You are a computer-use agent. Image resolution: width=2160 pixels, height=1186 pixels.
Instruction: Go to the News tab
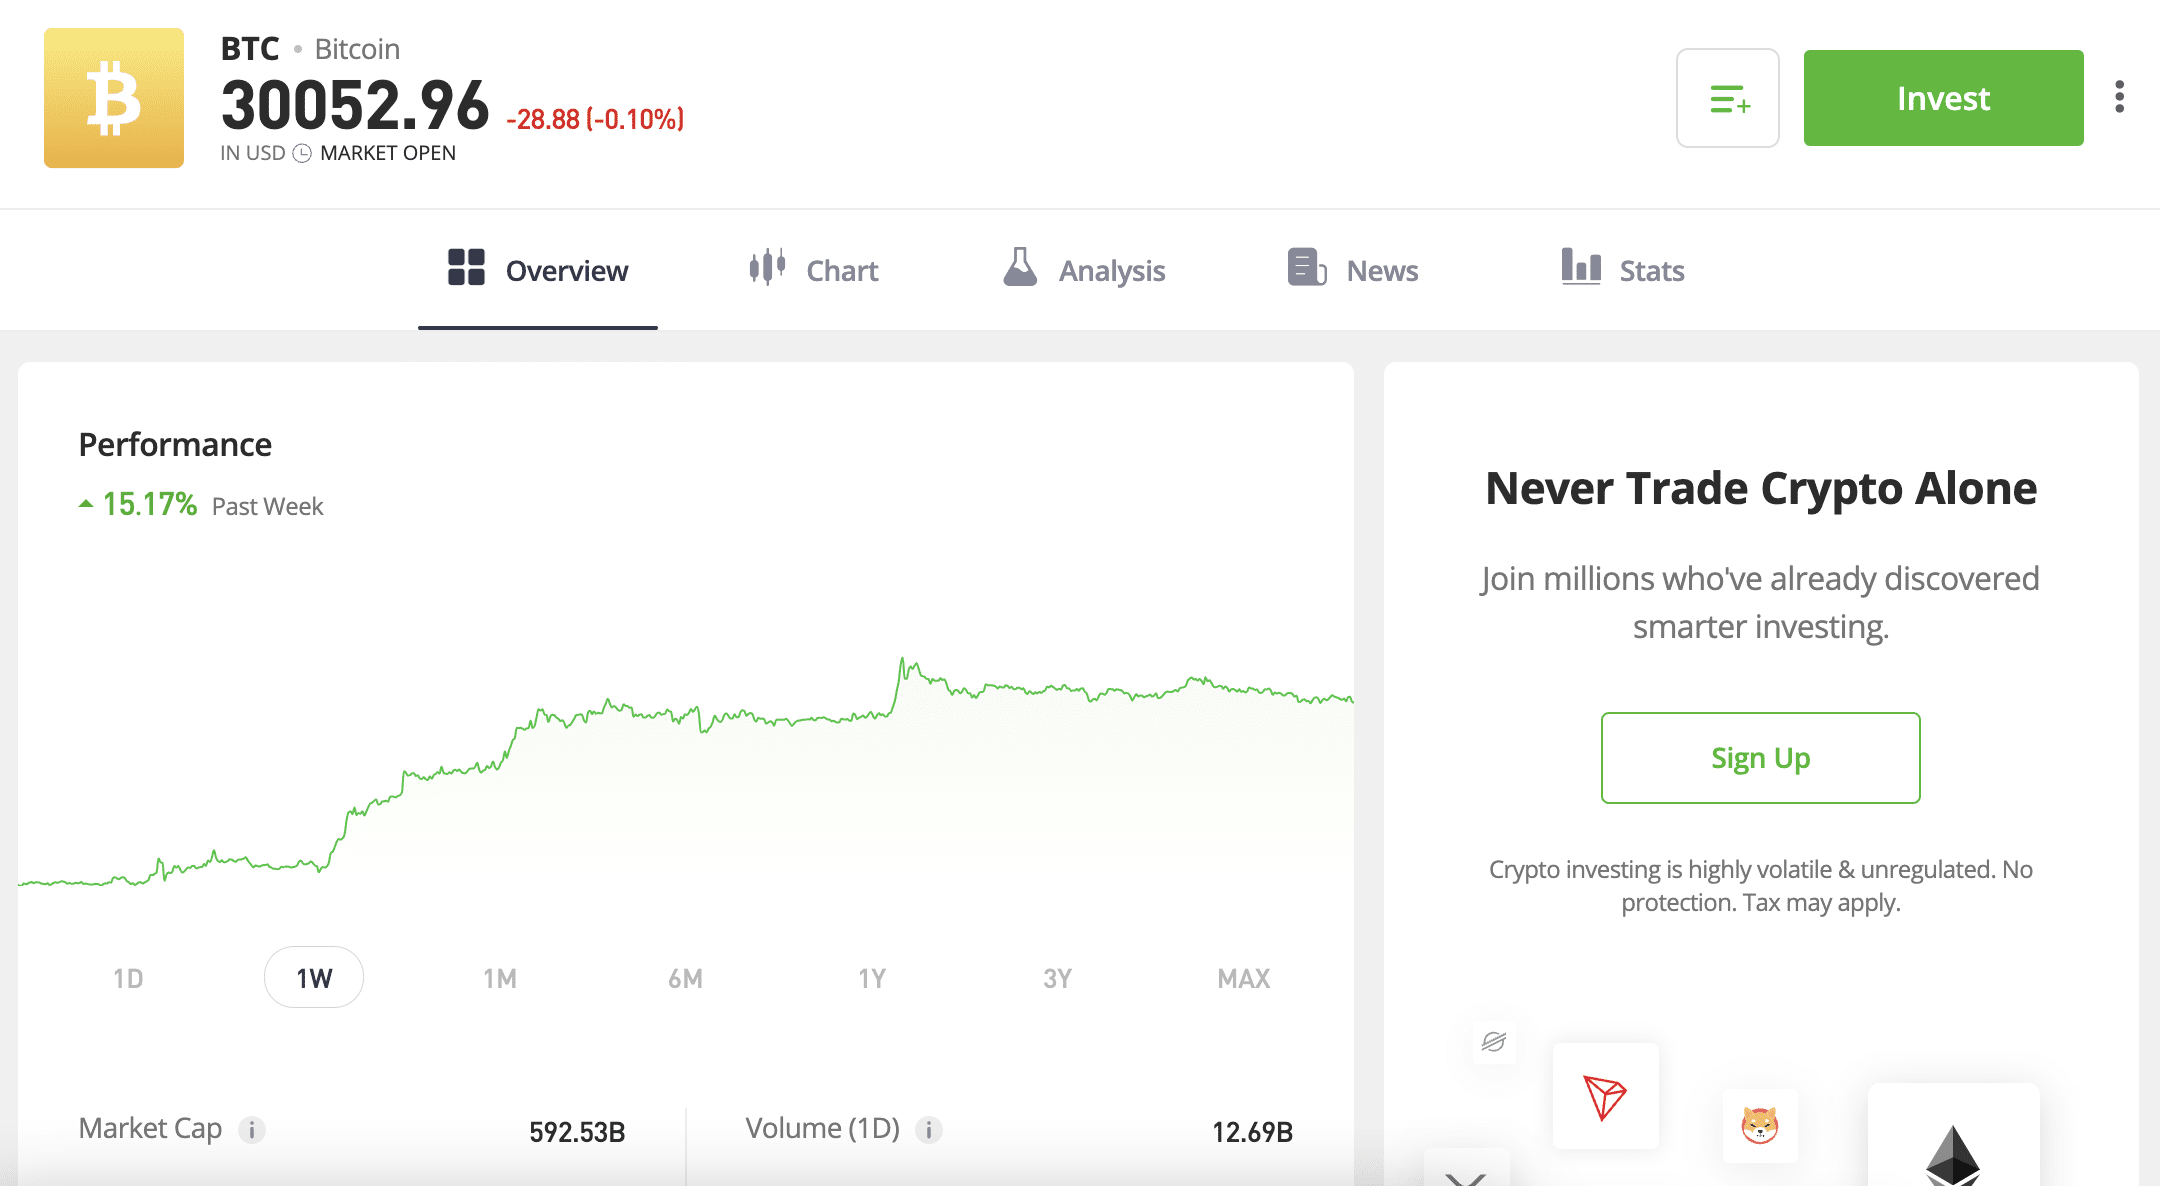point(1353,271)
